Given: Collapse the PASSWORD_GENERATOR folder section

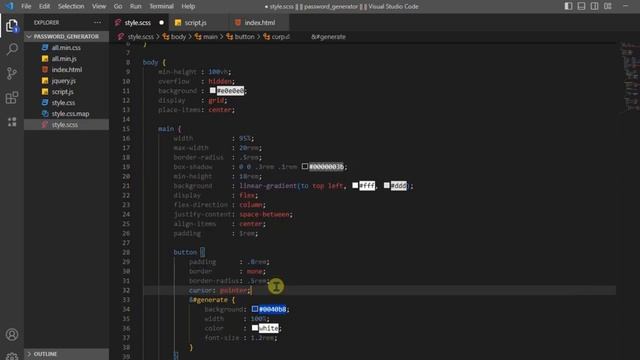Looking at the screenshot, I should (66, 36).
